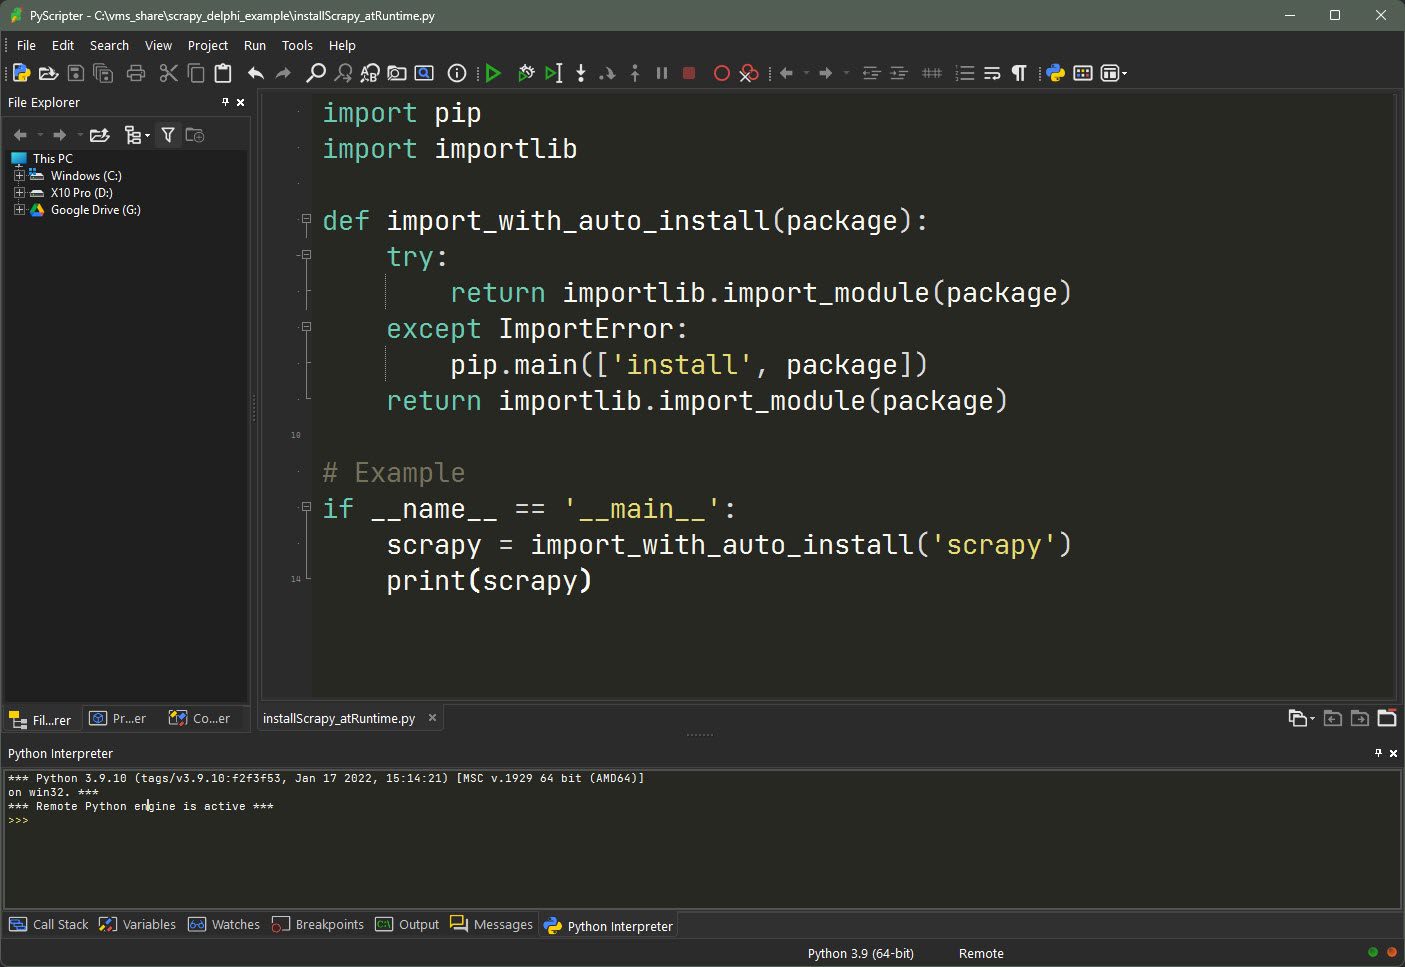This screenshot has width=1405, height=967.
Task: Click the Open file toolbar icon
Action: pyautogui.click(x=48, y=73)
